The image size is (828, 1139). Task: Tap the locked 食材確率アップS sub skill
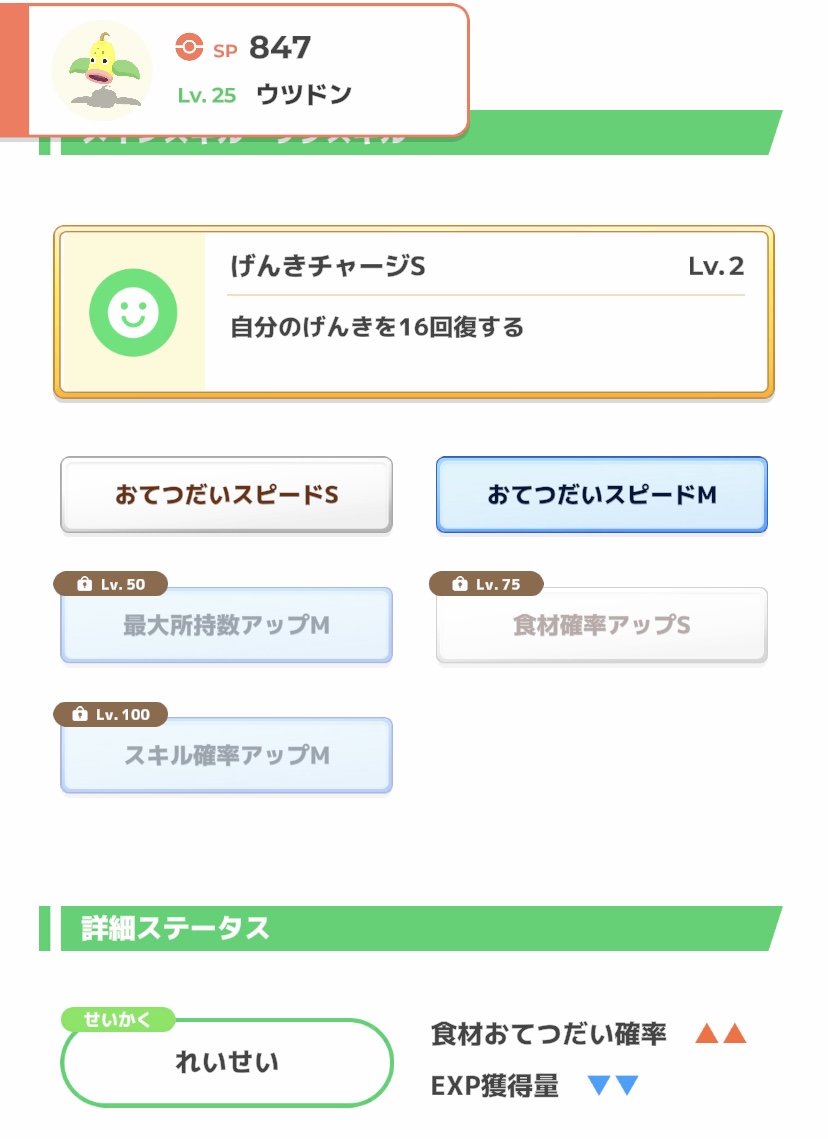coord(601,626)
